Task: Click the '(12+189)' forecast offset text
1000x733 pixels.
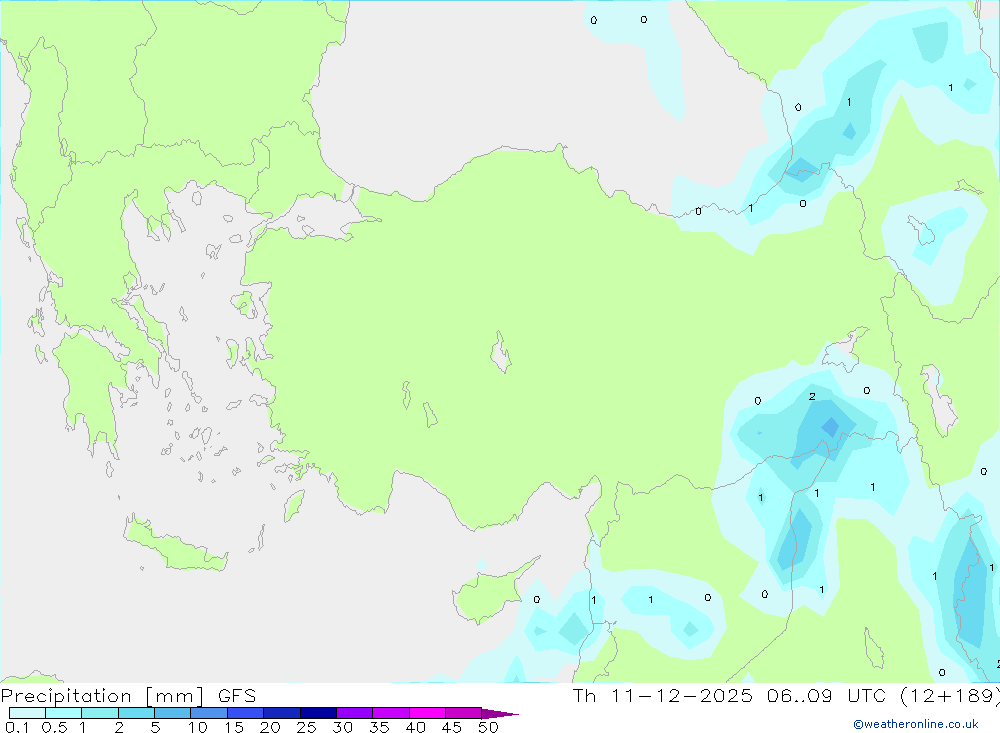Action: pos(950,695)
